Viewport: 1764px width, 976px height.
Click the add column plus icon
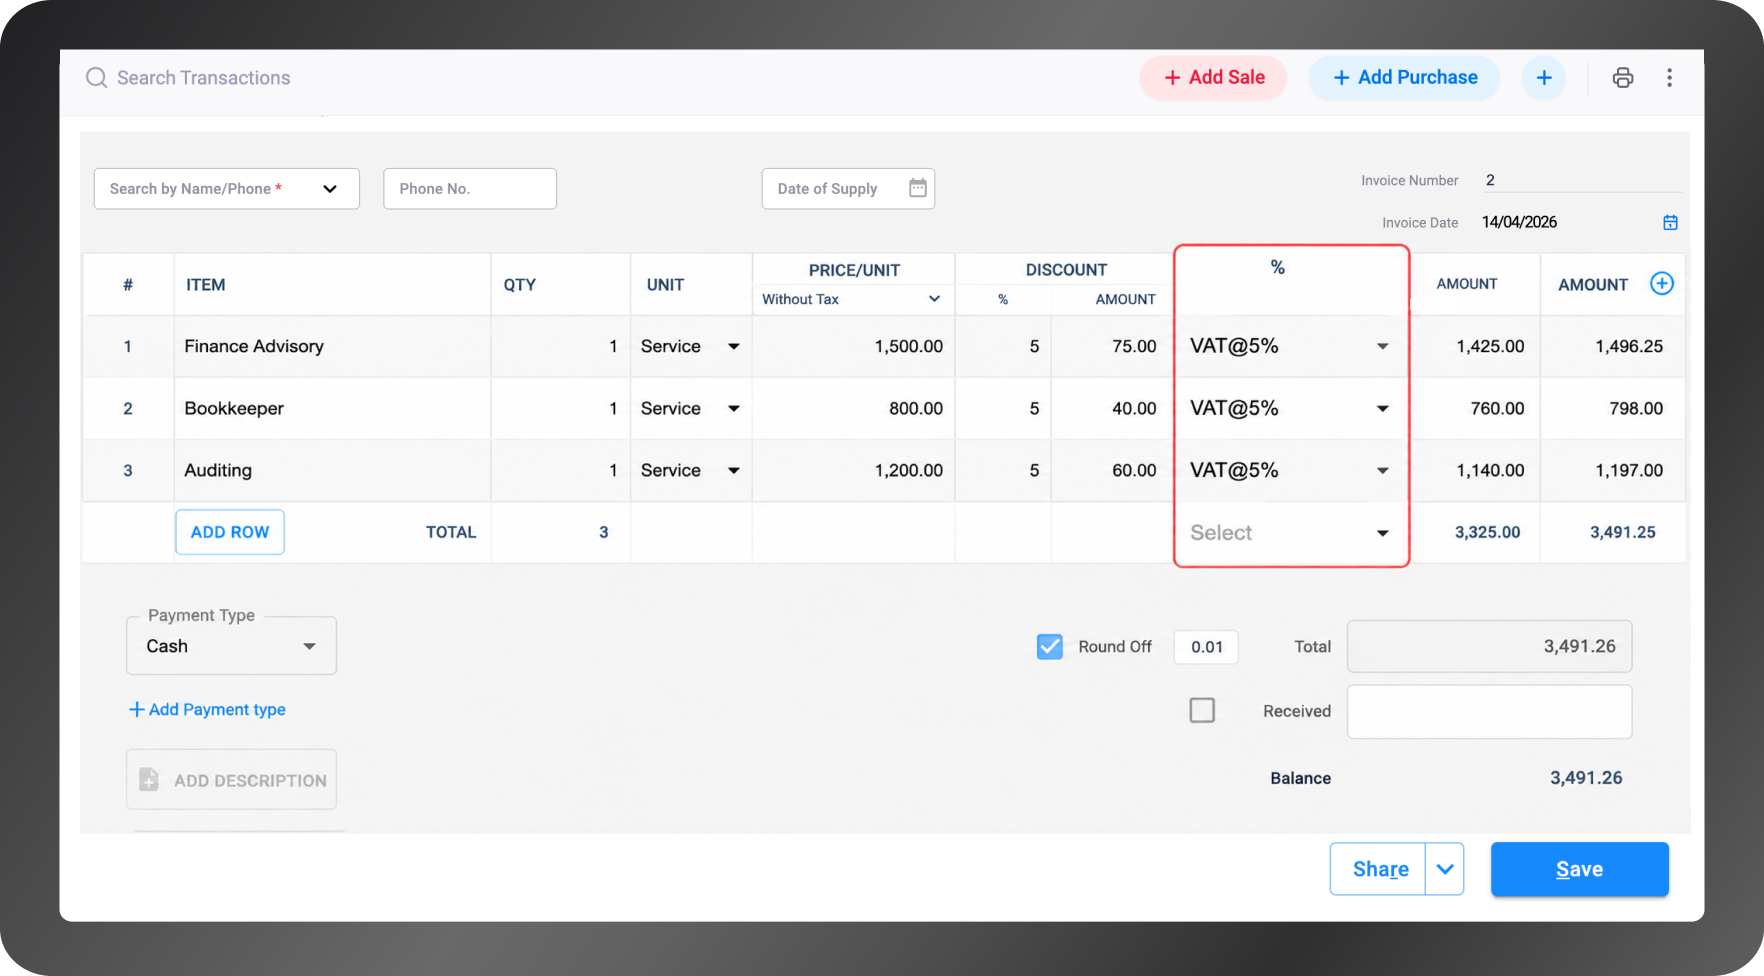click(1662, 284)
